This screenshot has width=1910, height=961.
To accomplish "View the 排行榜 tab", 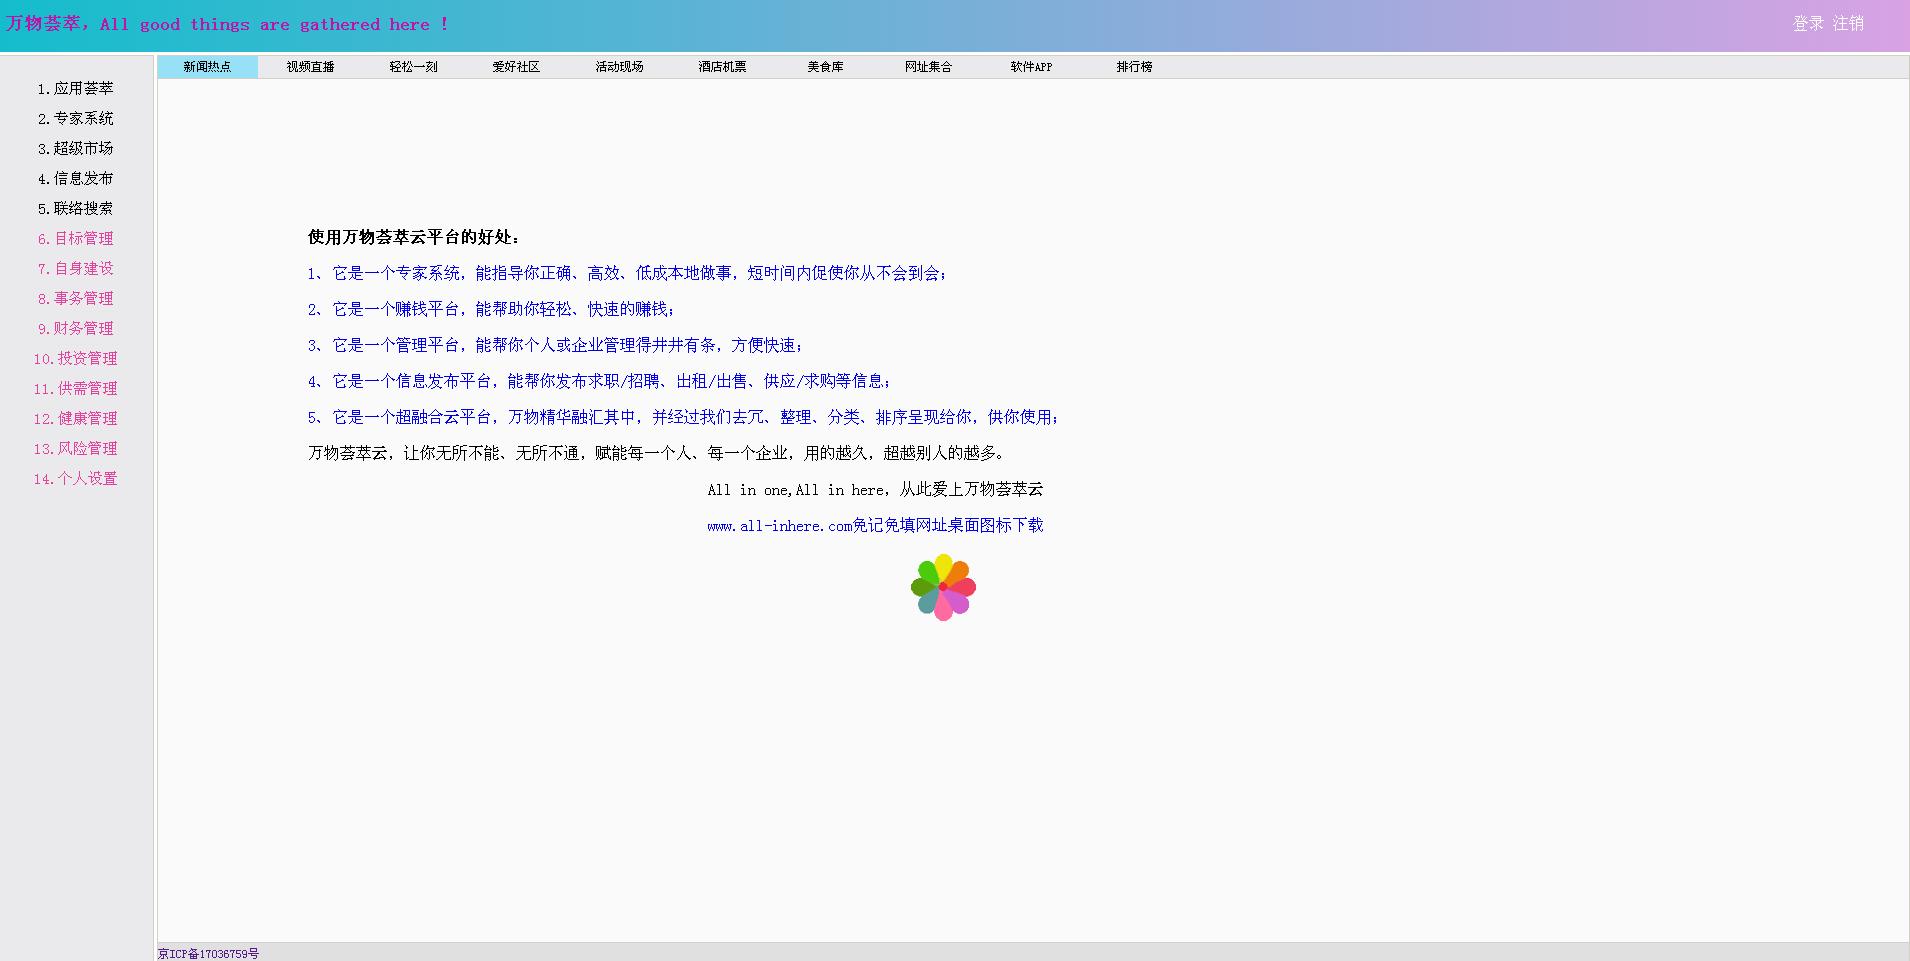I will point(1134,67).
